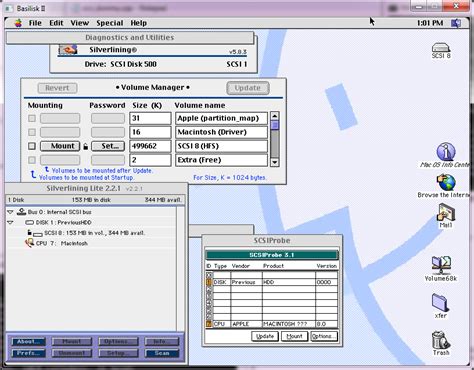Select the xfer folder icon
474x370 pixels.
tap(441, 306)
